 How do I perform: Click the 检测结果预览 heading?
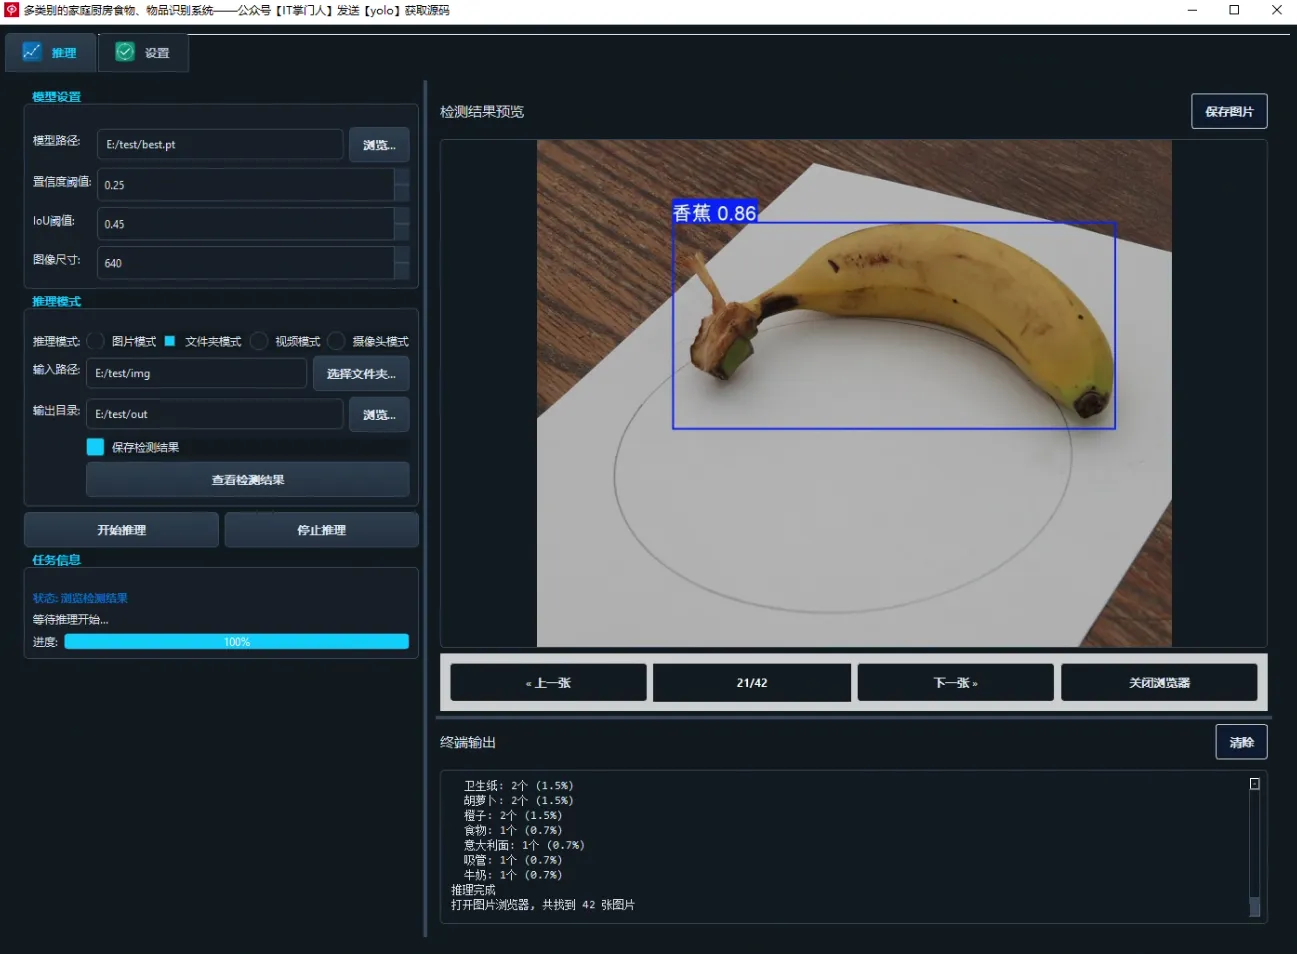click(482, 112)
